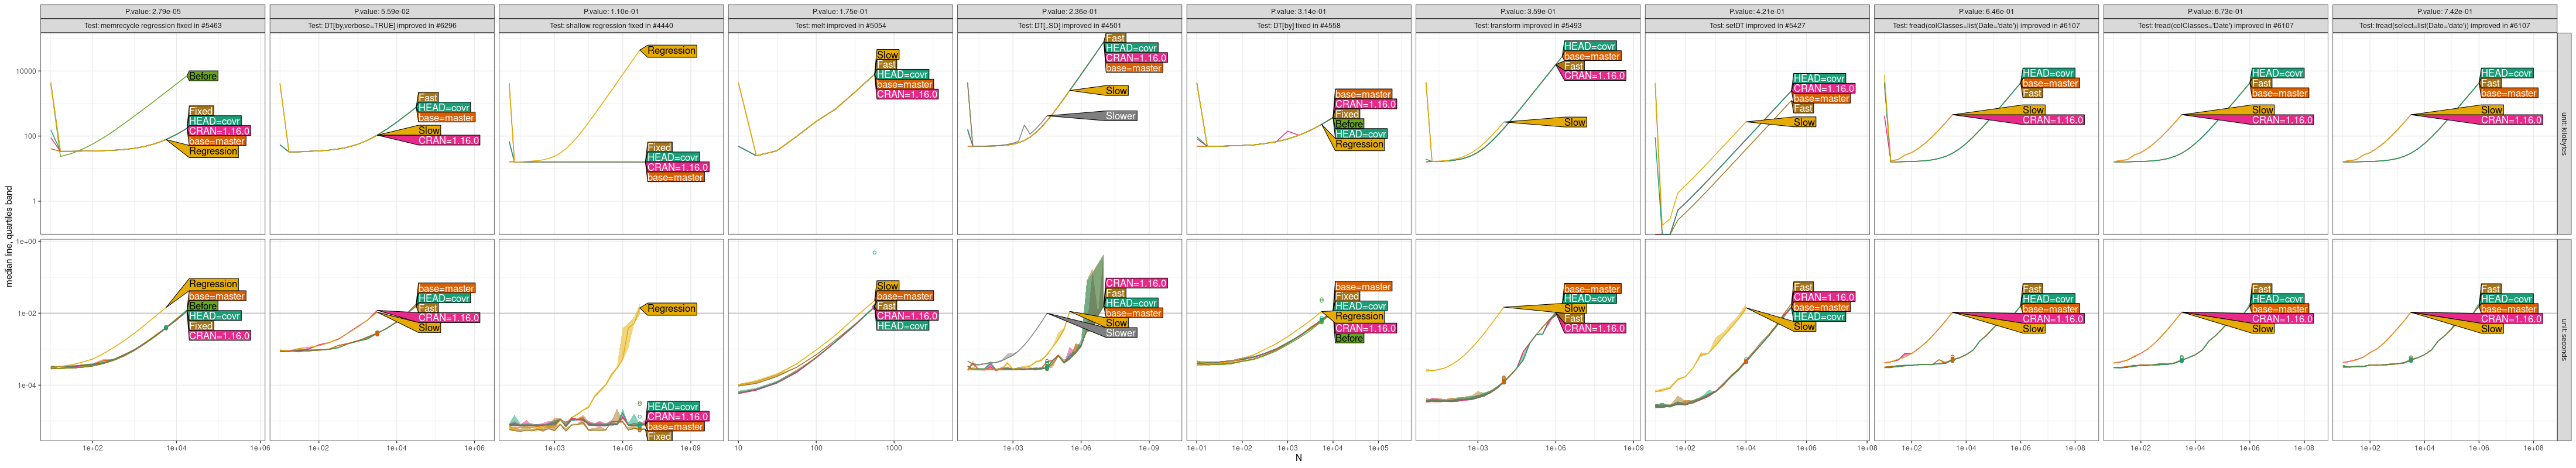Viewport: 2576px width, 468px height.
Task: Click the 'unit: kilobytes' row strip label
Action: [2563, 134]
